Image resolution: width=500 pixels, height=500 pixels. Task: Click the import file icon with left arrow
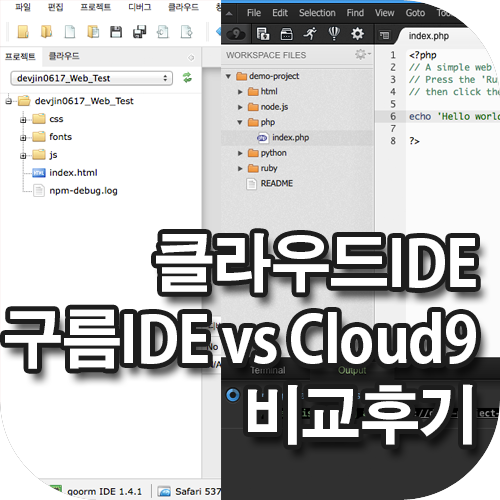[x=163, y=32]
